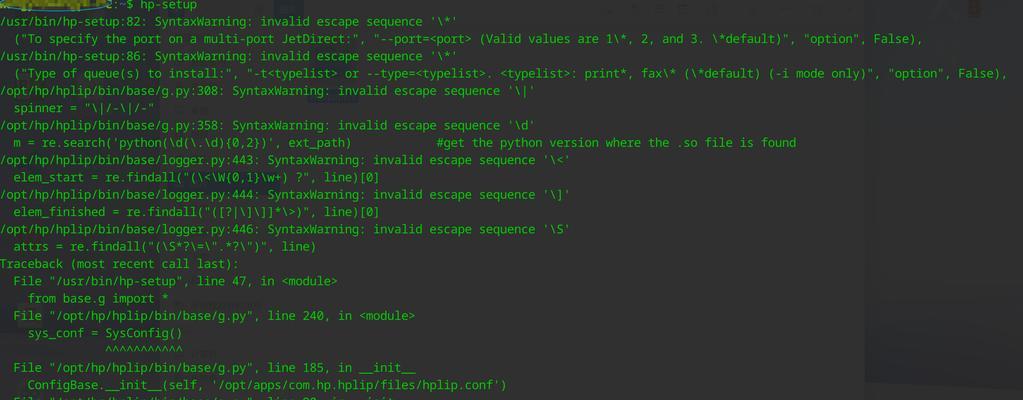Click the hp-setup command at the prompt
The width and height of the screenshot is (1023, 400).
[x=168, y=5]
